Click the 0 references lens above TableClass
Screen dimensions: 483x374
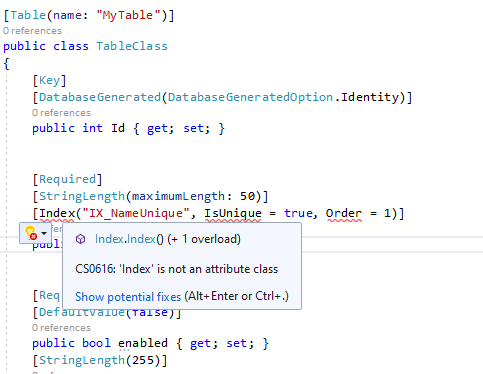(32, 31)
